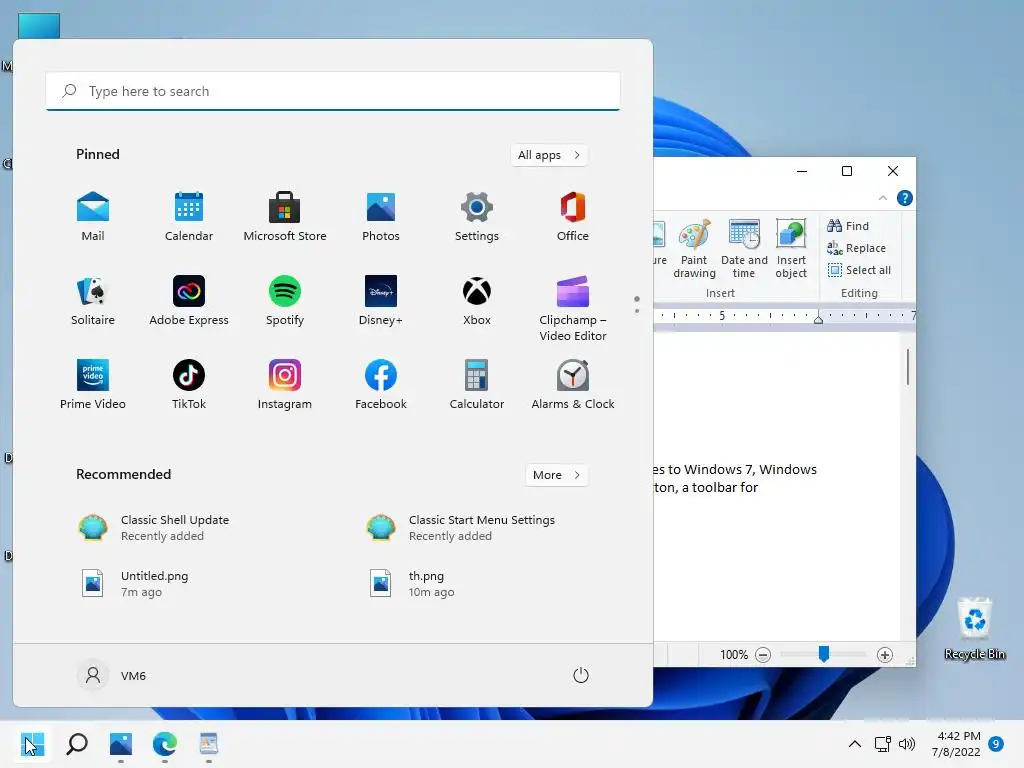
Task: Click Find in WordPad Editing group
Action: coord(848,226)
